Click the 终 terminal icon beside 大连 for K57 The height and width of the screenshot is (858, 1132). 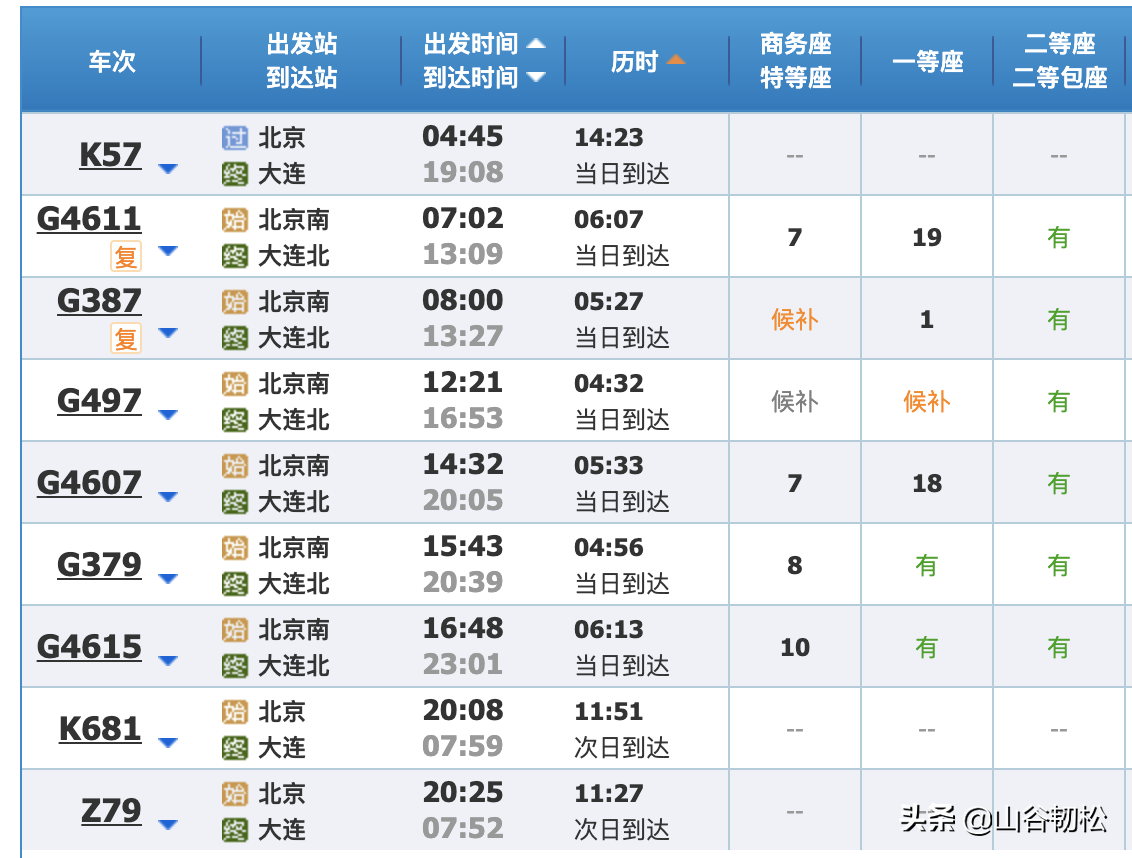point(235,173)
